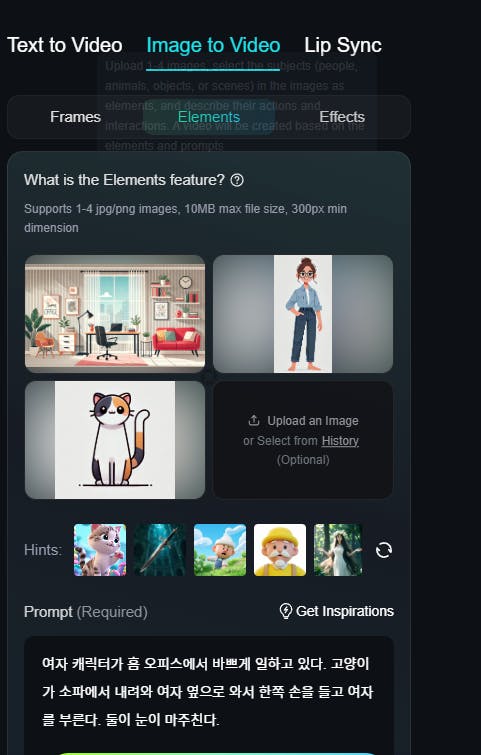Refresh the hints with the circular arrows icon
Screen dimensions: 481x755
[x=384, y=550]
